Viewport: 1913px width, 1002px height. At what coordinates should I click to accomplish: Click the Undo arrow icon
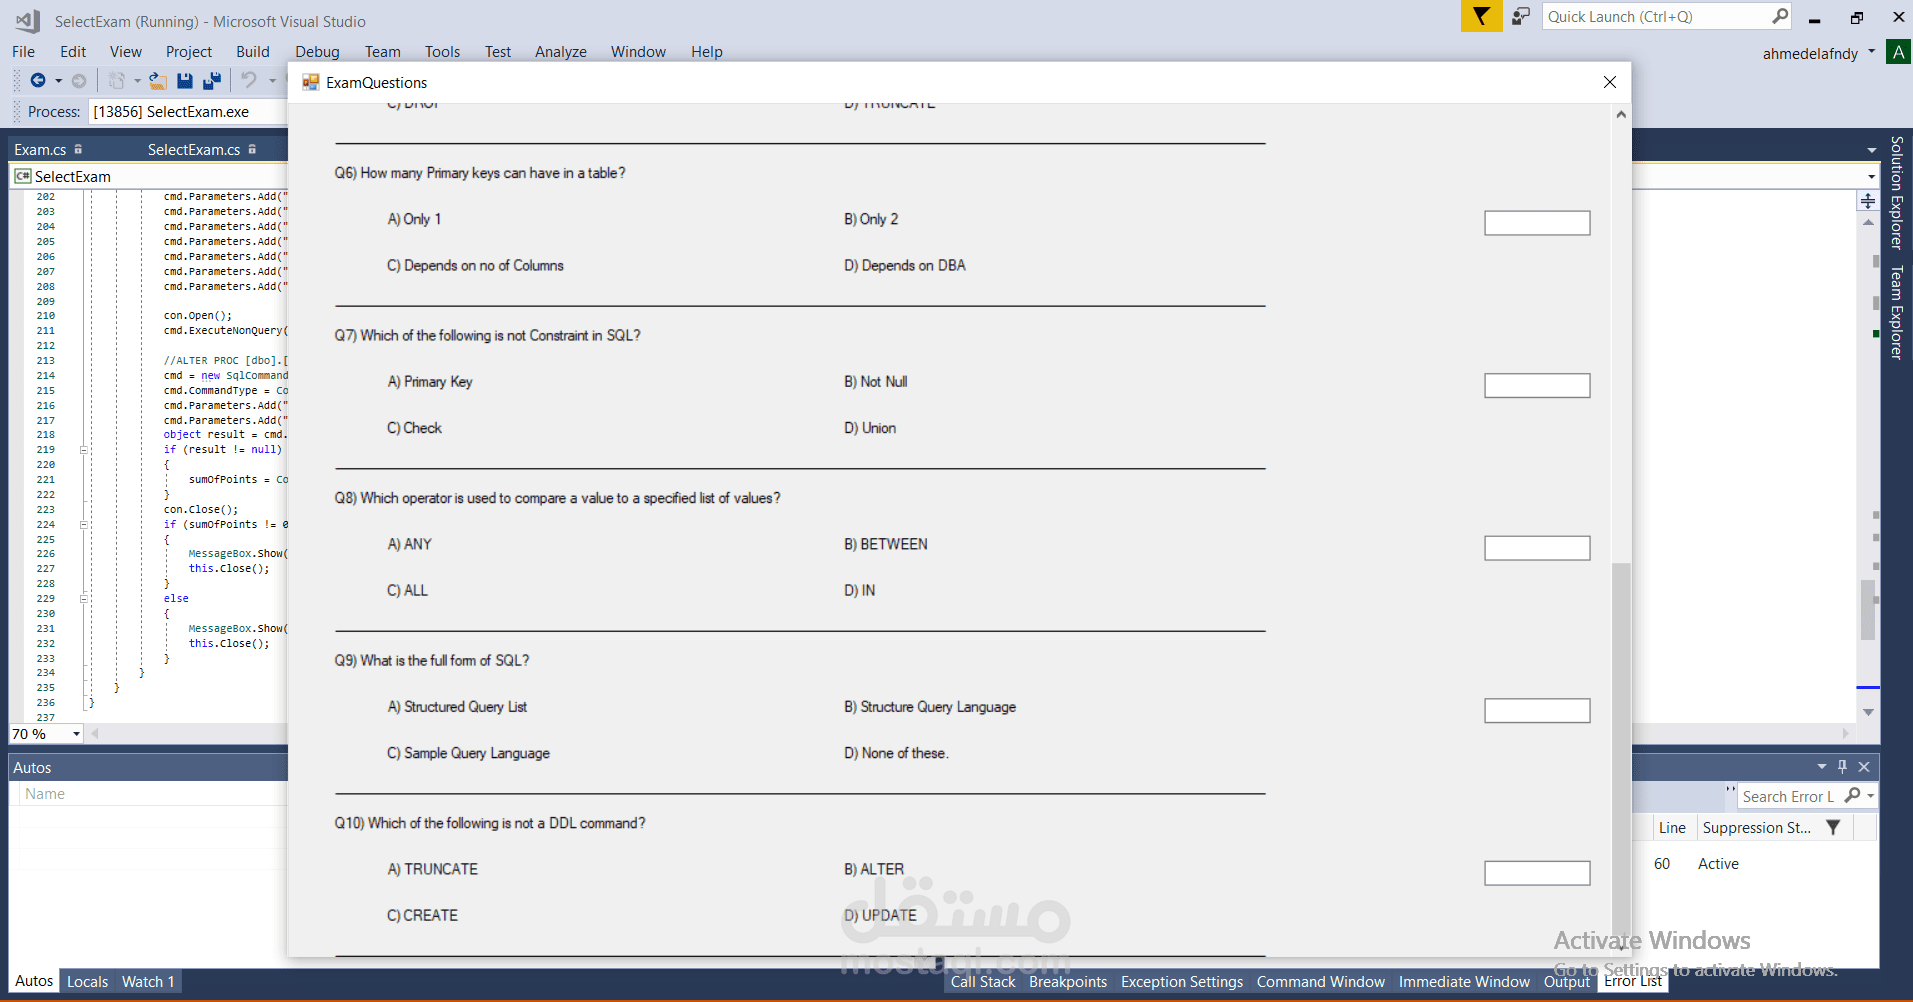pyautogui.click(x=249, y=80)
